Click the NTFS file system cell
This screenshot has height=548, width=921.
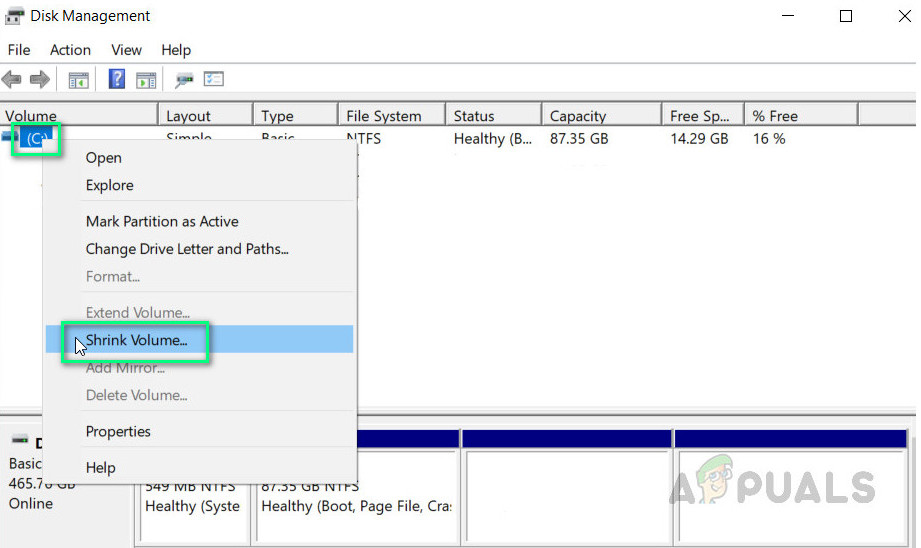click(x=364, y=139)
